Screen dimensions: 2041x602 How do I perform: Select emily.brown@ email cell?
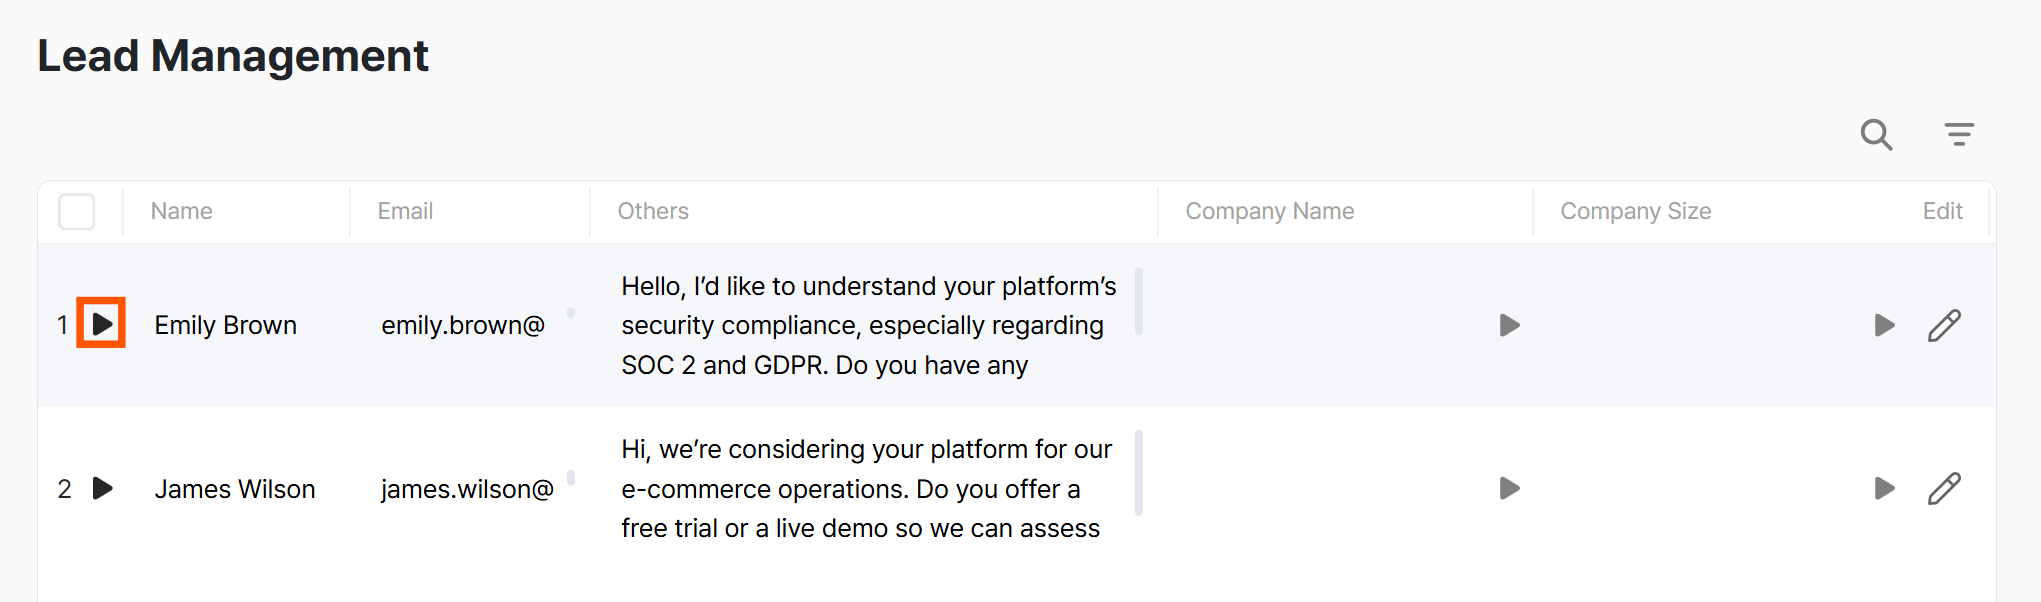(463, 325)
